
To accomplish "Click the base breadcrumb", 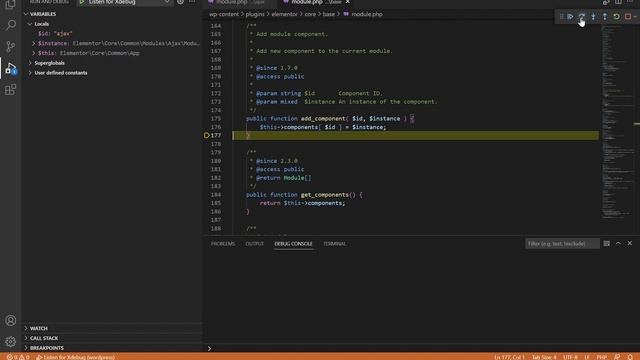I will pos(329,14).
